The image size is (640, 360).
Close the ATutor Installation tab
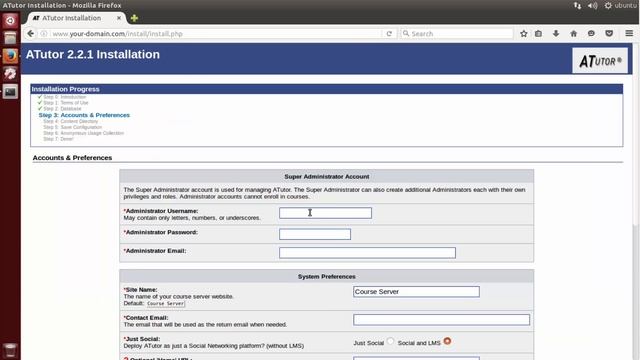pyautogui.click(x=119, y=18)
